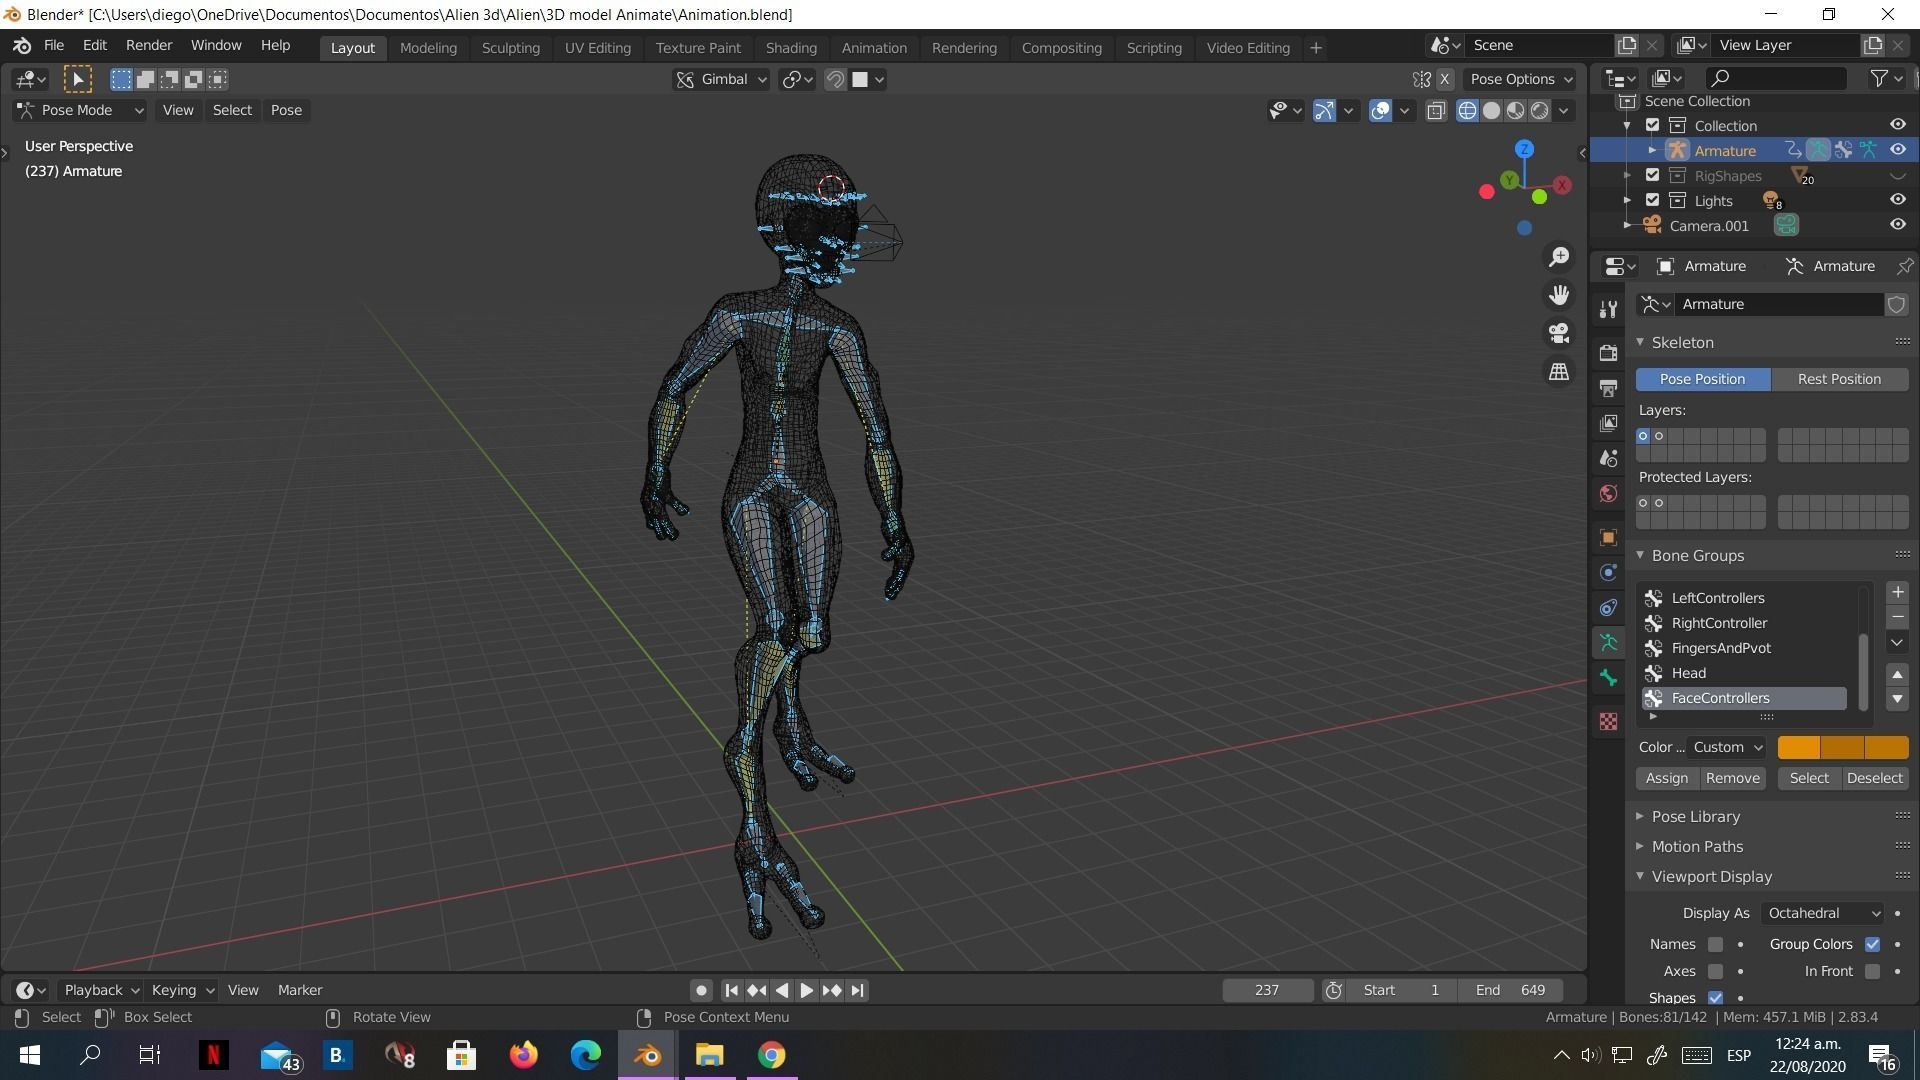Click the Rest Position button
The height and width of the screenshot is (1080, 1920).
[x=1838, y=379]
